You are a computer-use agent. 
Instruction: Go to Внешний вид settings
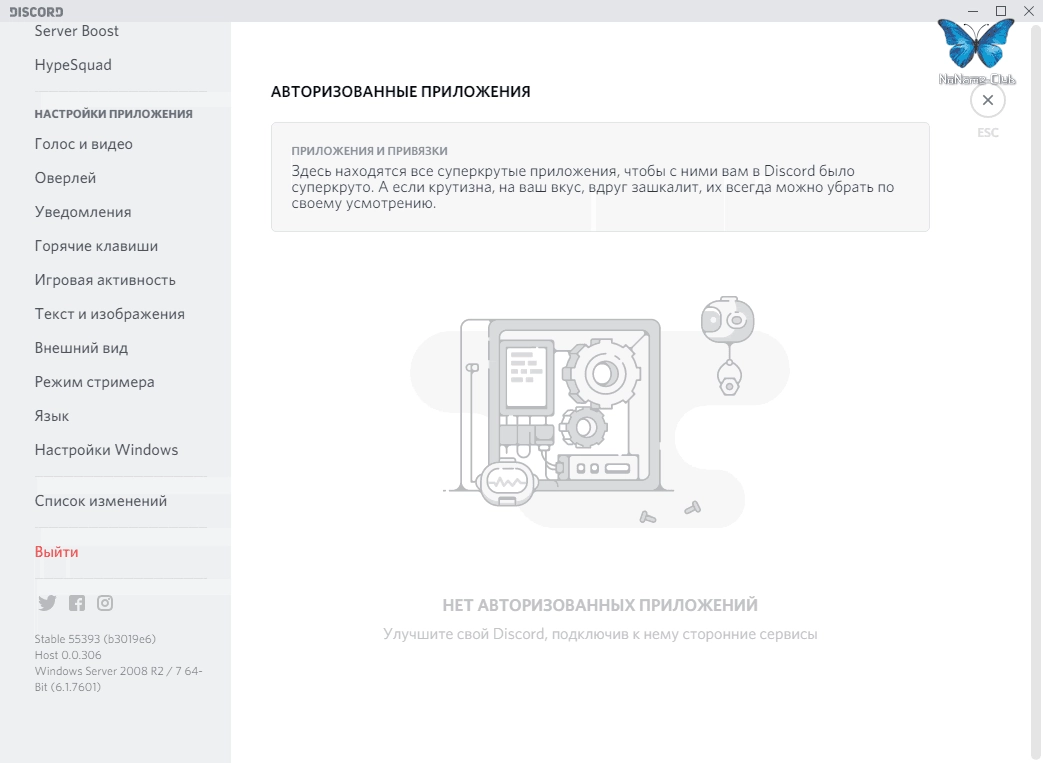pyautogui.click(x=81, y=348)
